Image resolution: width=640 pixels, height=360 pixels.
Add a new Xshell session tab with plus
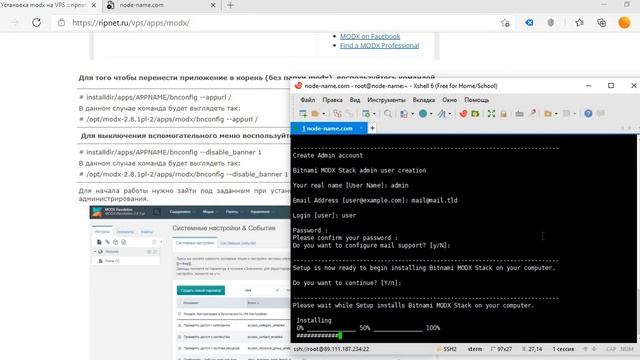point(372,128)
